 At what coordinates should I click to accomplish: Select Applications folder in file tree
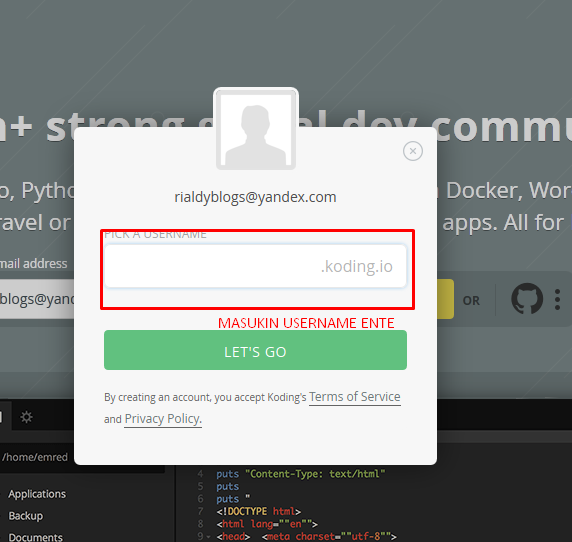point(37,494)
